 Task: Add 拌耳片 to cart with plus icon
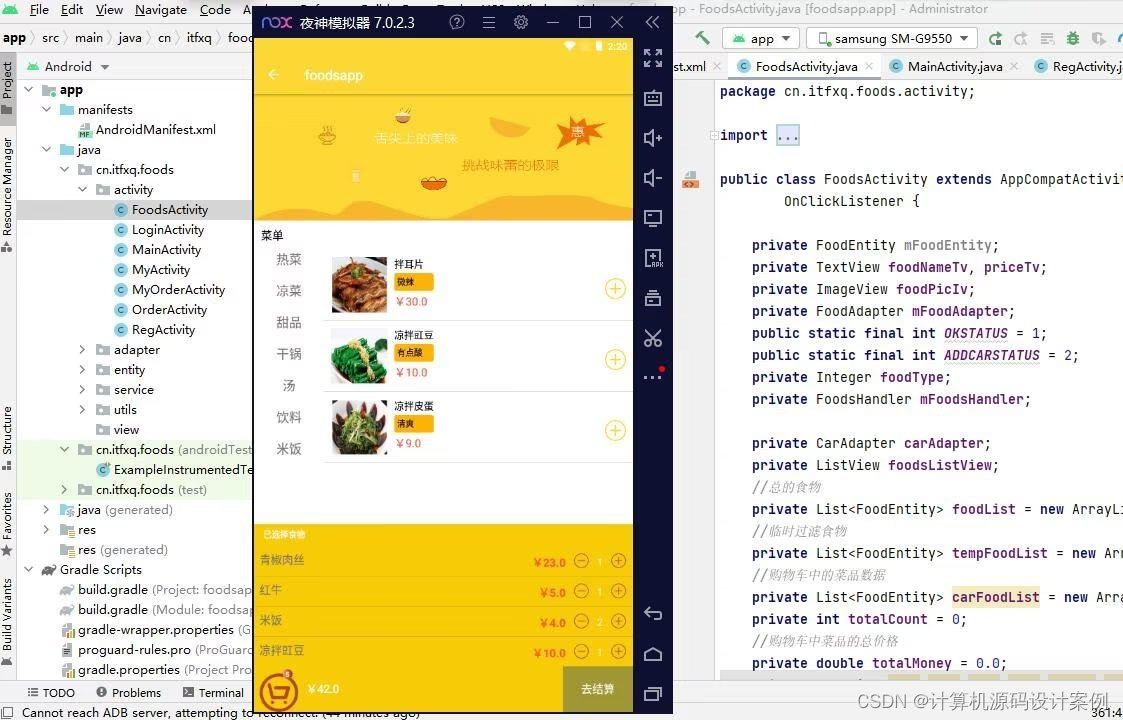(x=615, y=289)
